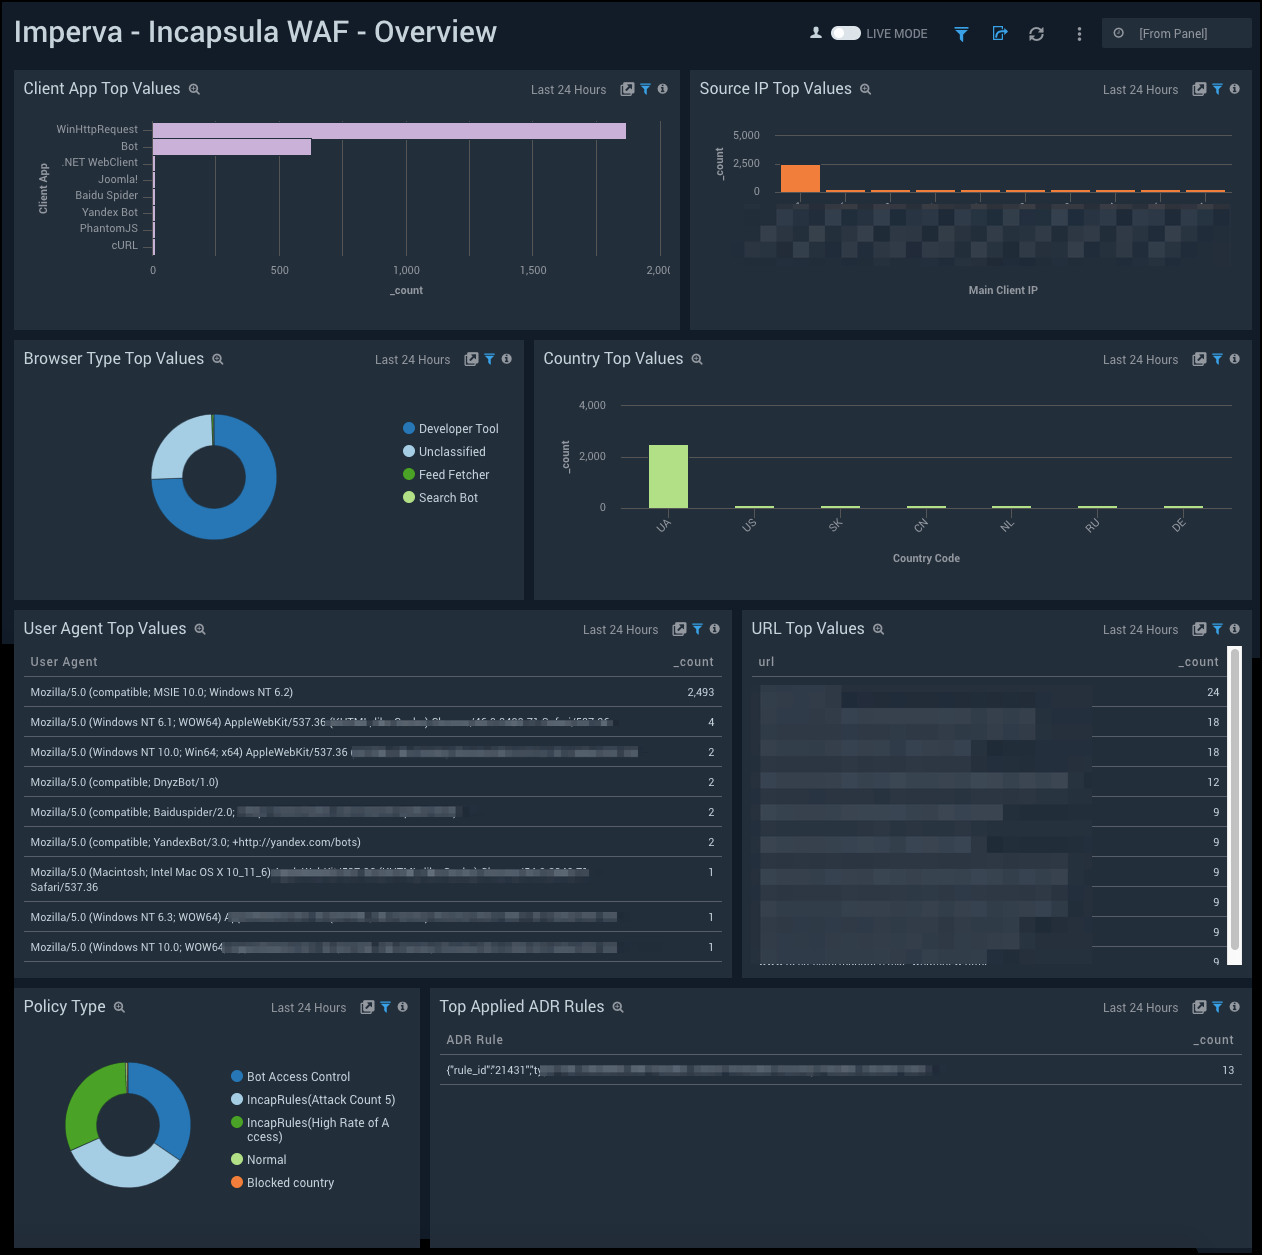Screen dimensions: 1262x1255
Task: Open Last 24 Hours range on Client App panel
Action: [568, 89]
